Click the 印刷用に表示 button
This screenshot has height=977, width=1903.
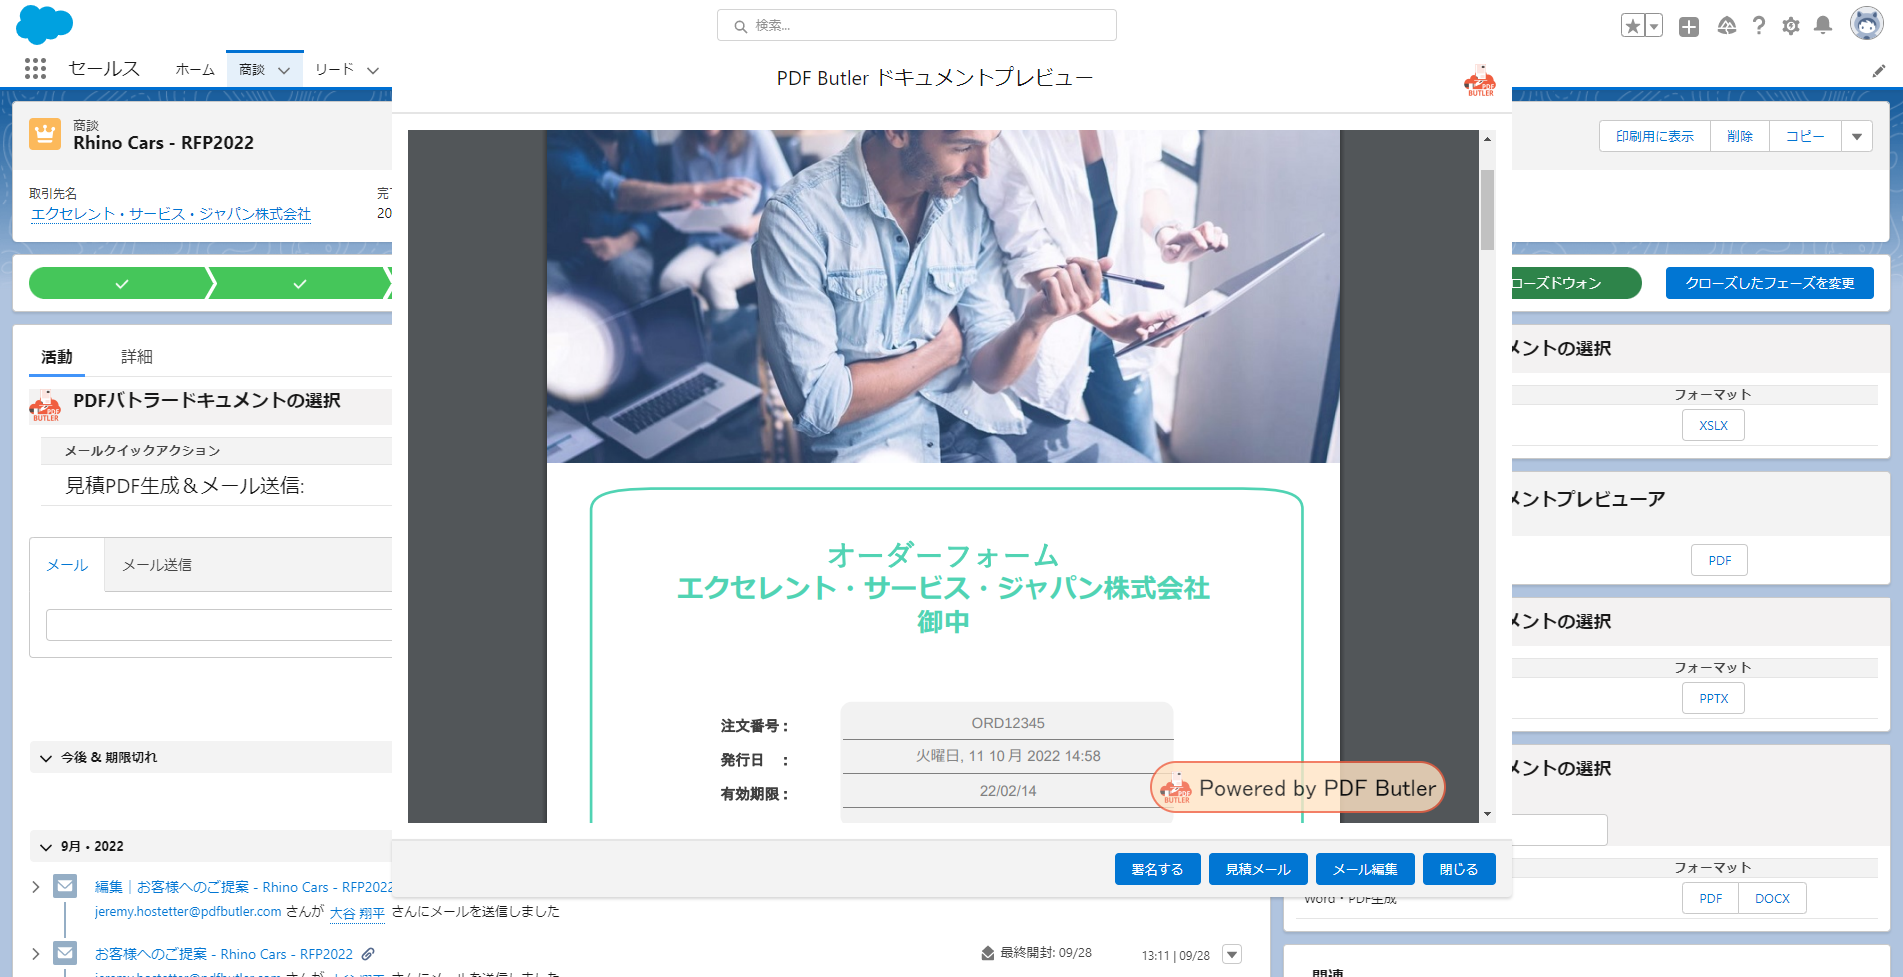(x=1655, y=136)
